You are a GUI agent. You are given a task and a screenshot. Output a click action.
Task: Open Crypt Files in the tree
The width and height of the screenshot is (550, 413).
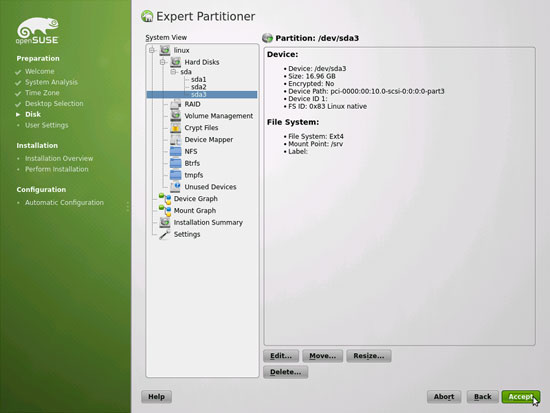[x=201, y=128]
